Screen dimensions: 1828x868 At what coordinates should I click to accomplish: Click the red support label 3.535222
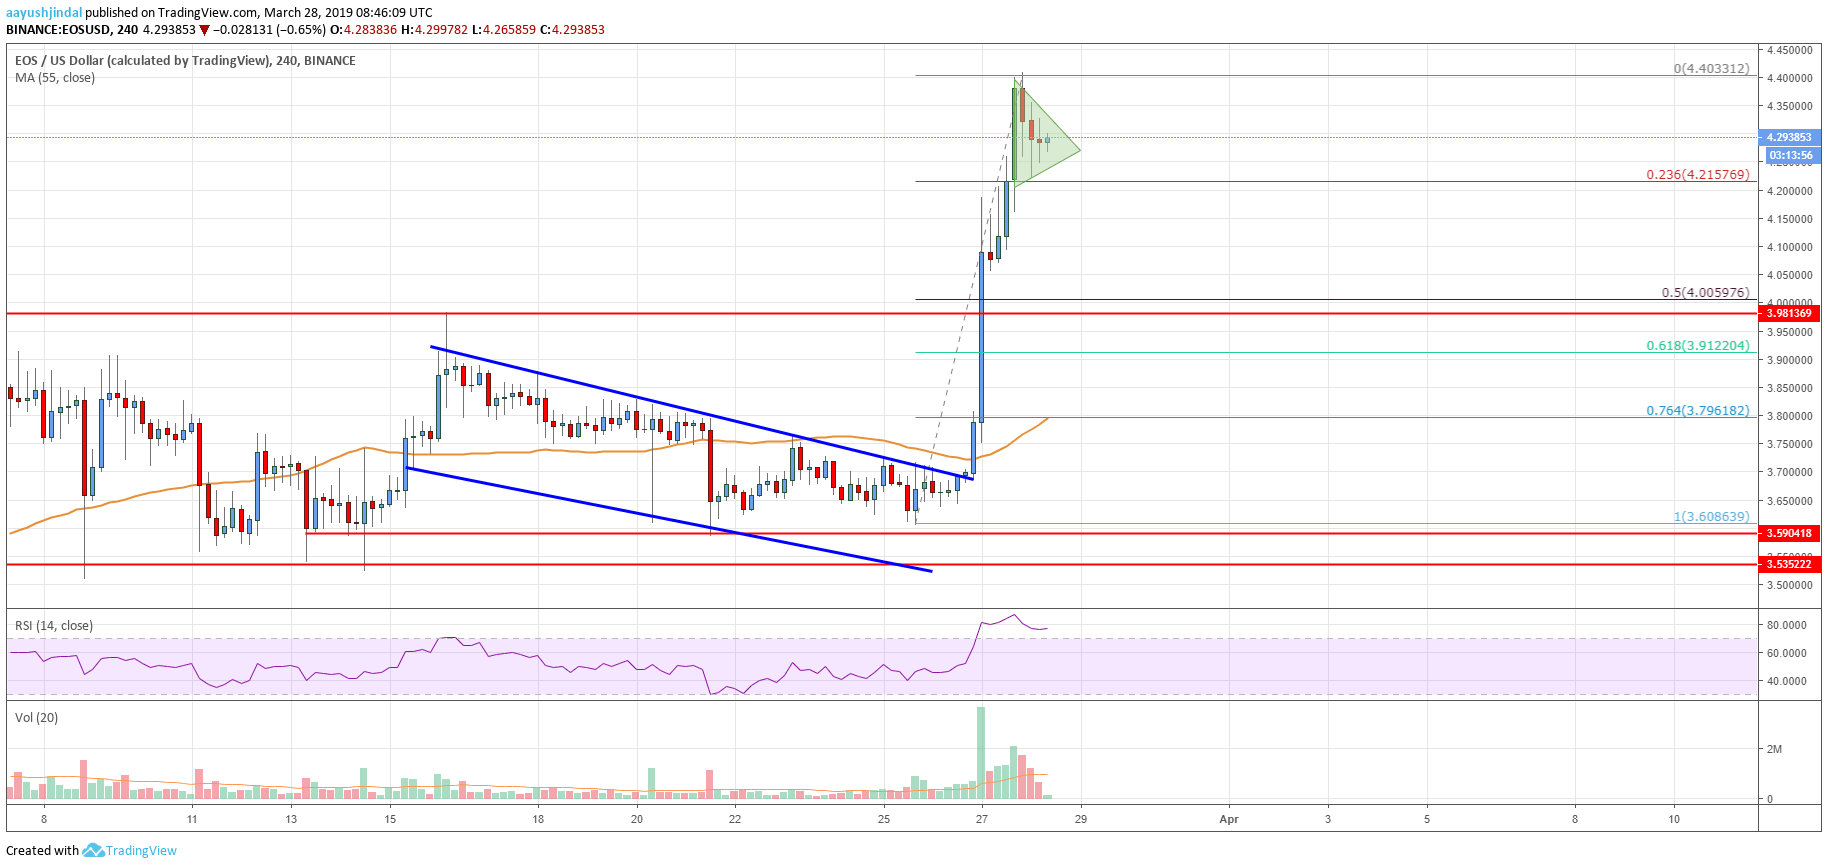click(x=1789, y=564)
